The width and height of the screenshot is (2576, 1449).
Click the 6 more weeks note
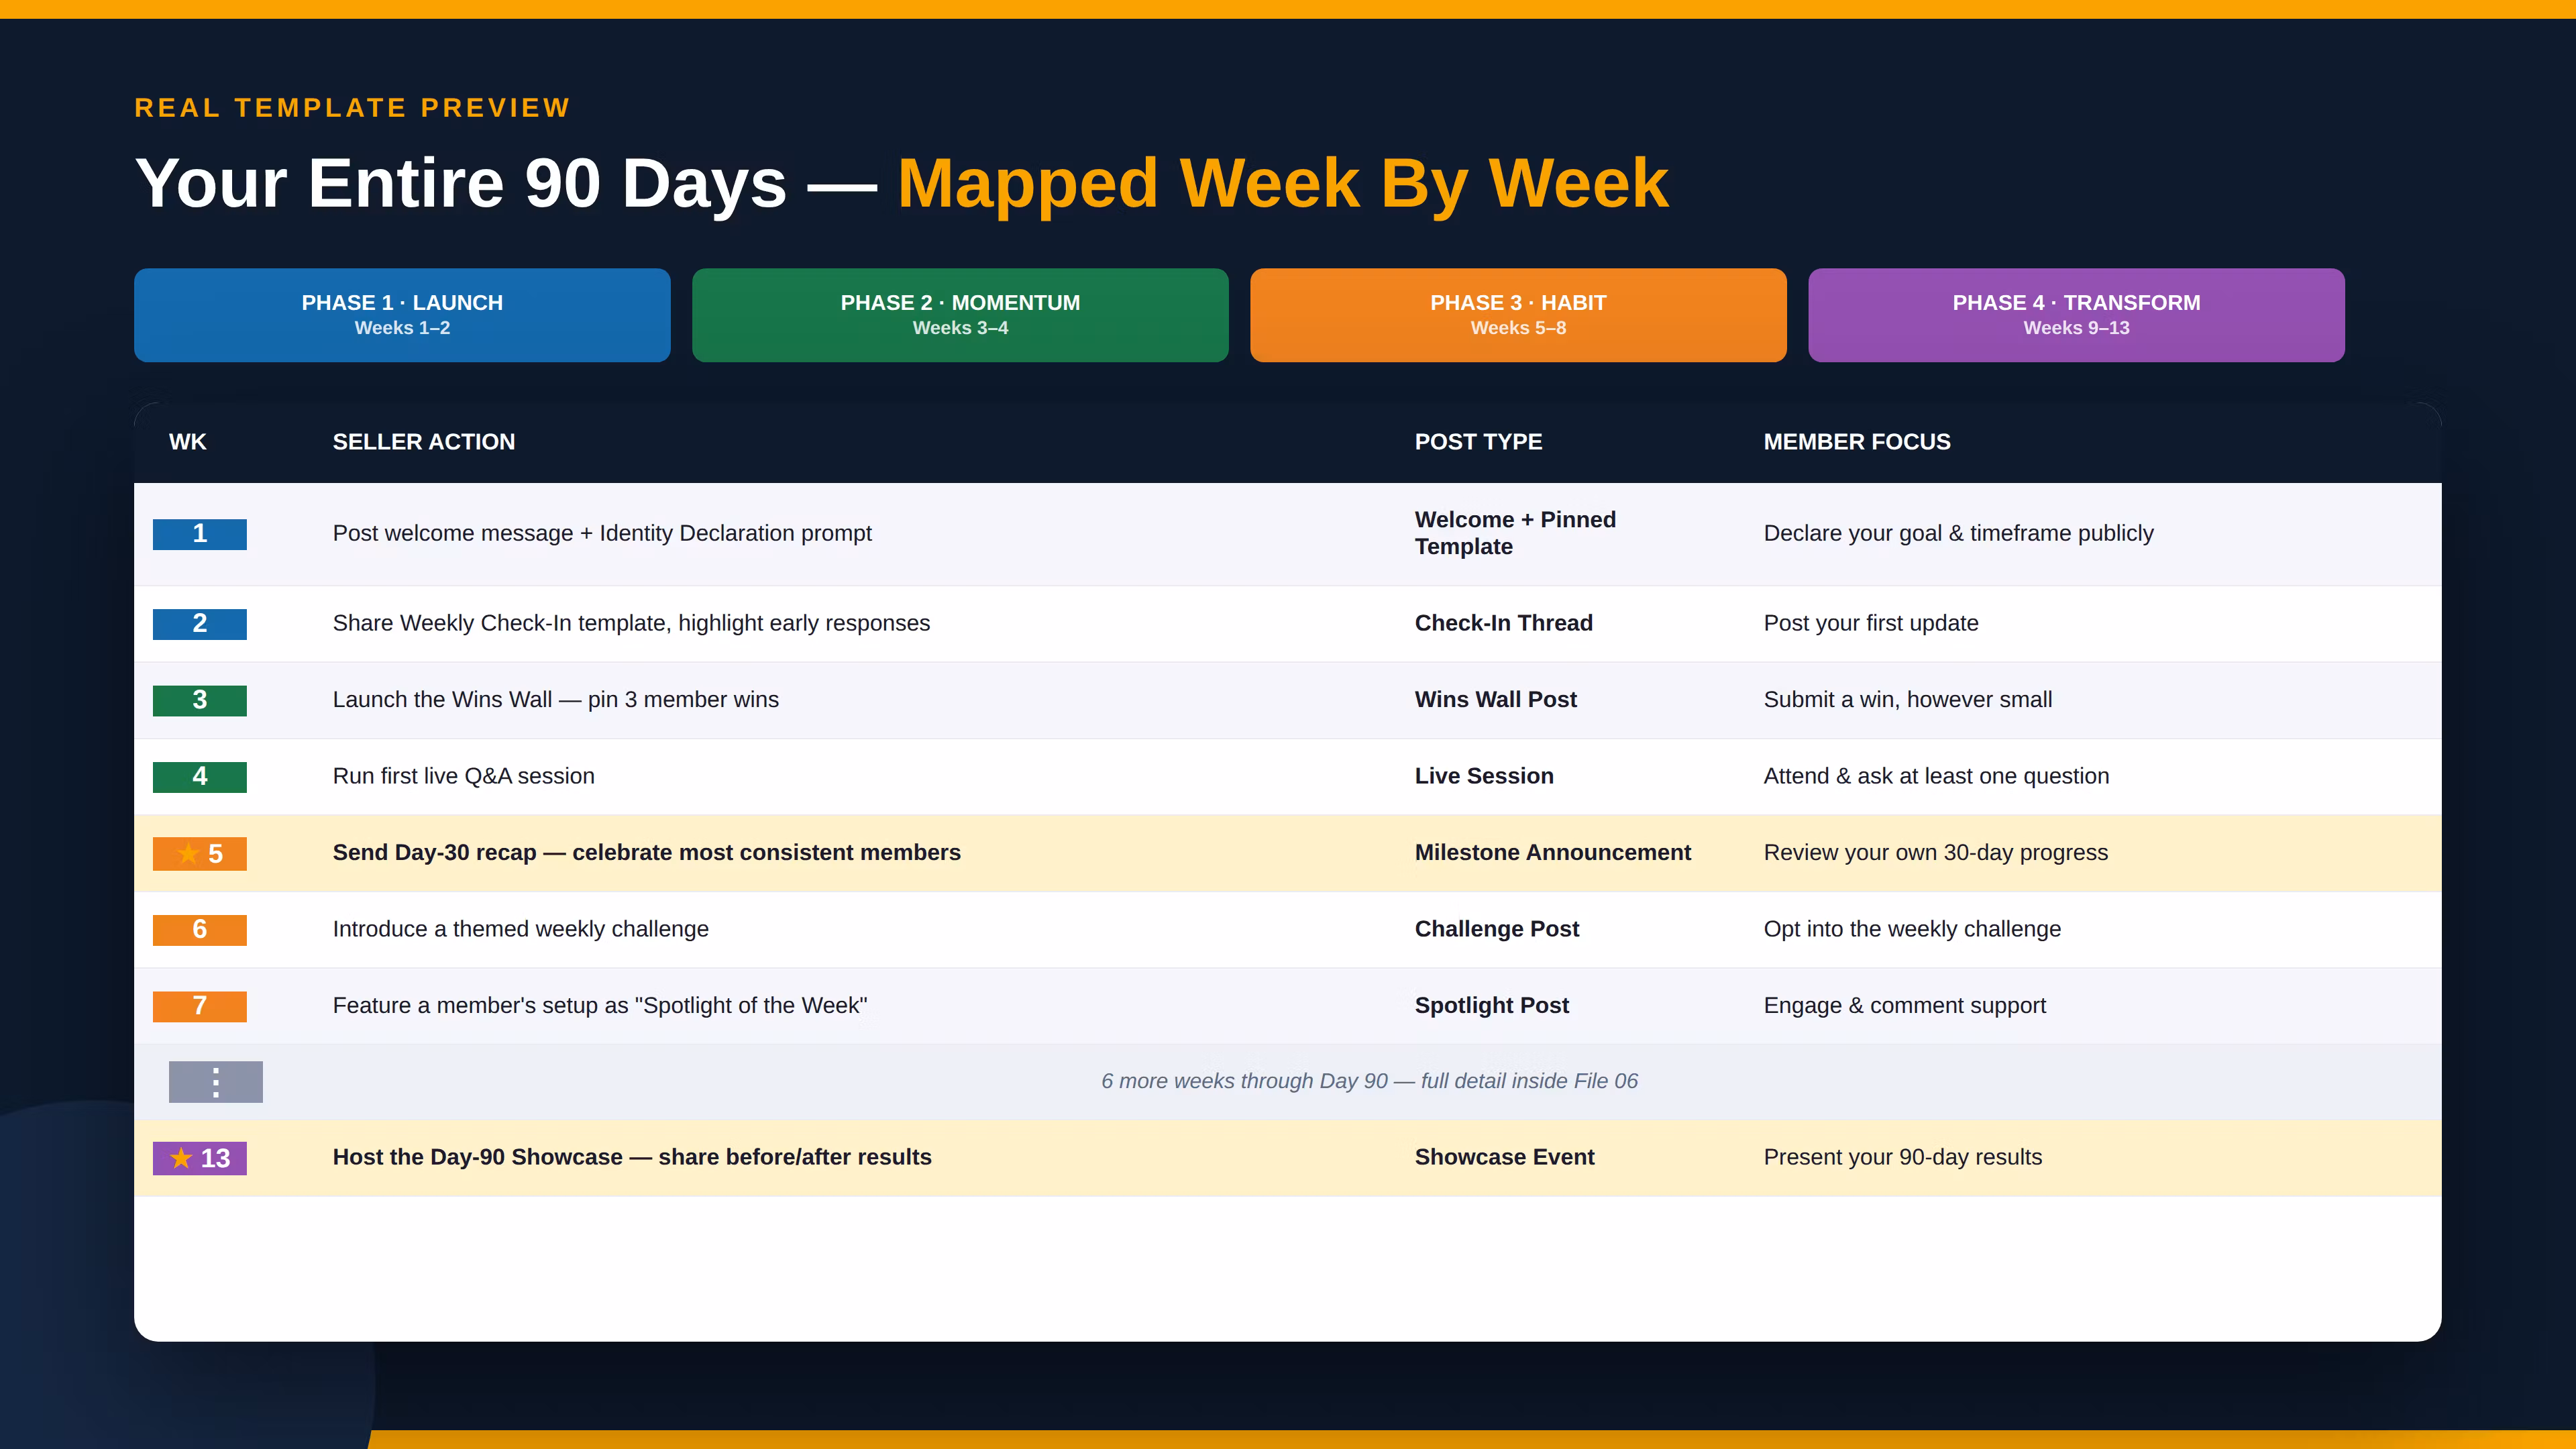click(1369, 1081)
